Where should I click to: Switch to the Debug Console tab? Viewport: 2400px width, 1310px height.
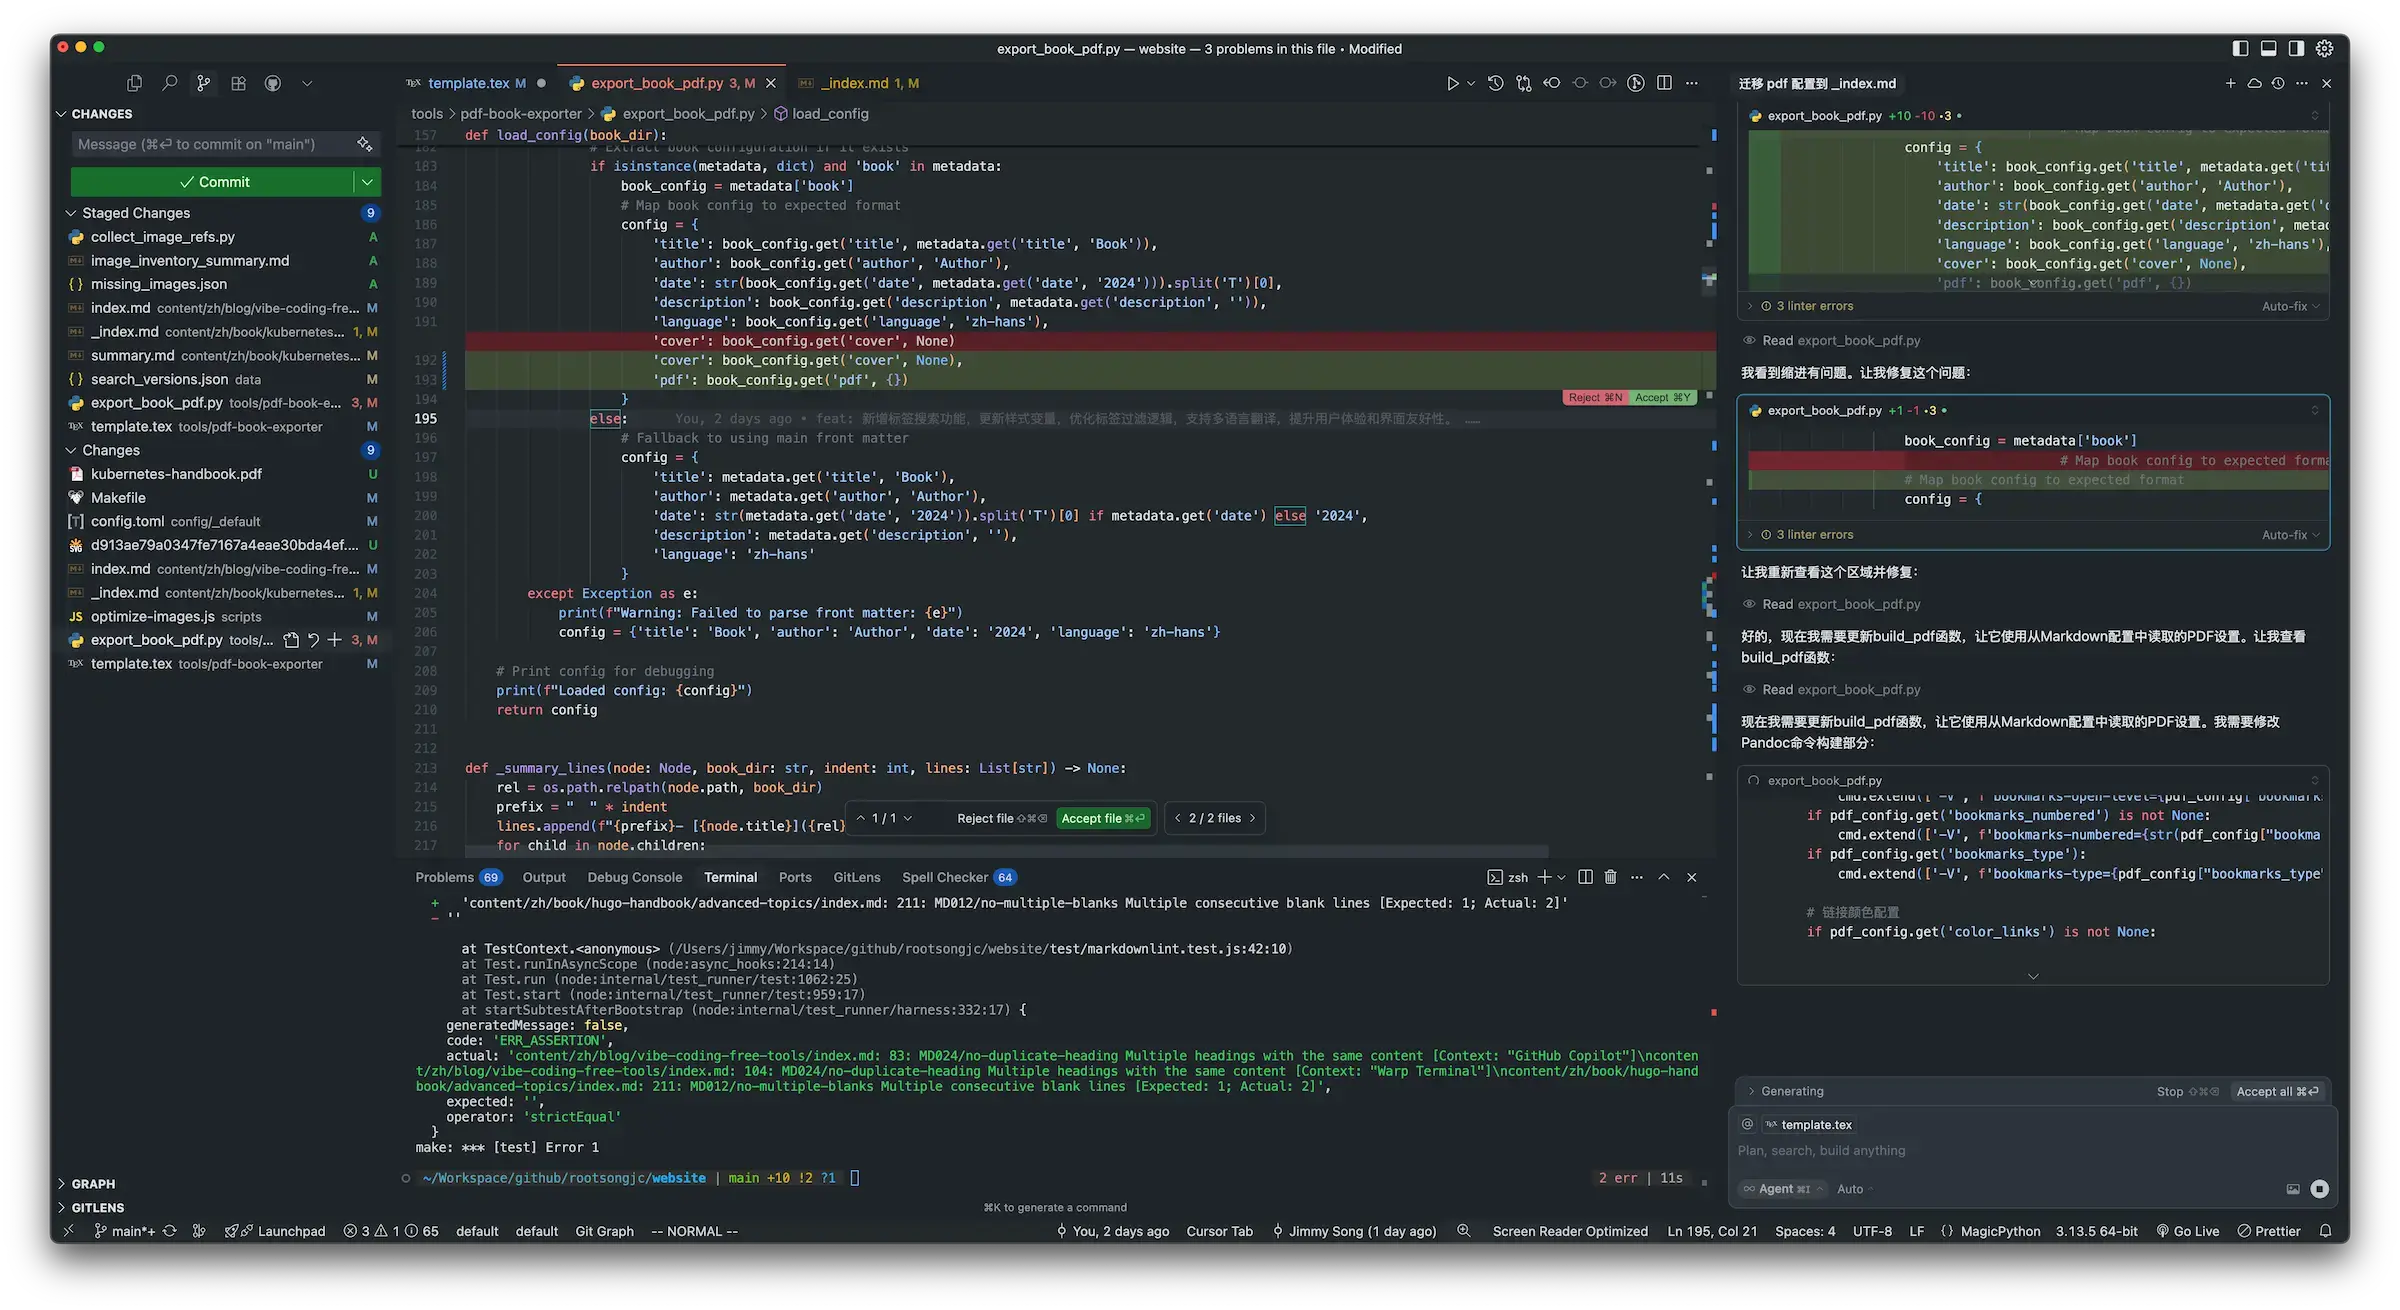634,877
